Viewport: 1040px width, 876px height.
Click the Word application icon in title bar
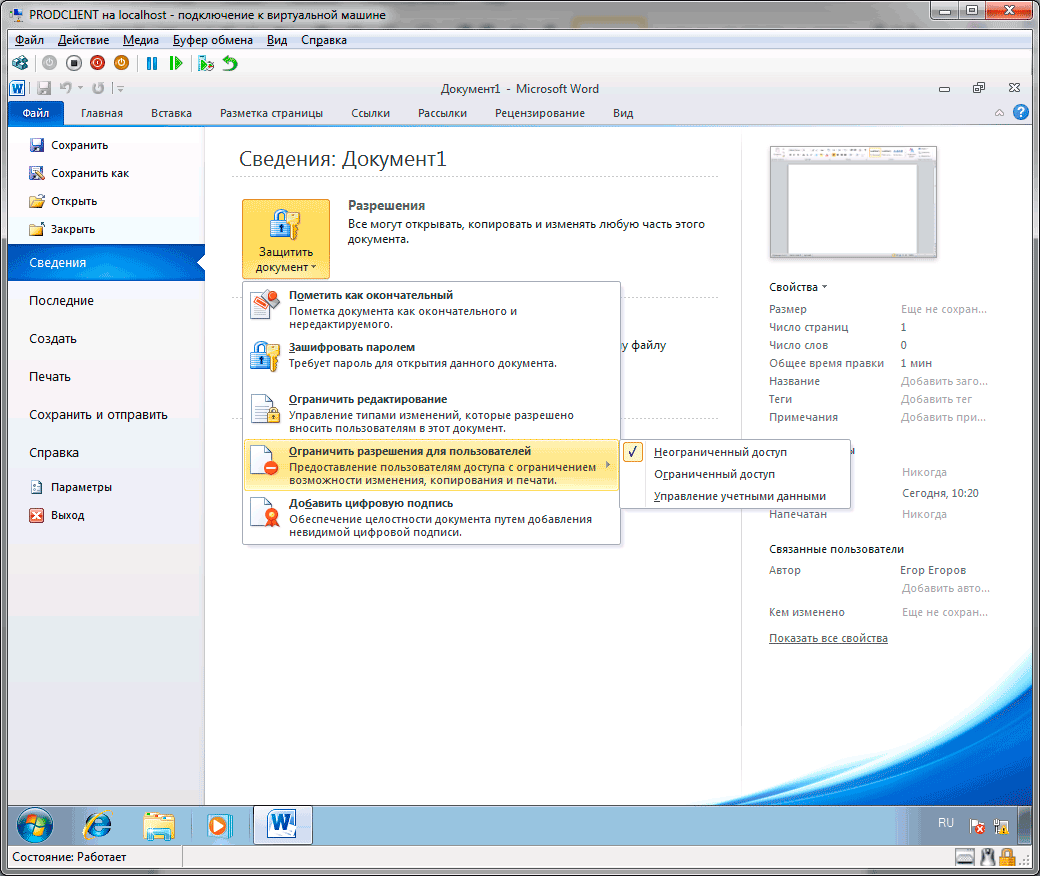point(17,88)
